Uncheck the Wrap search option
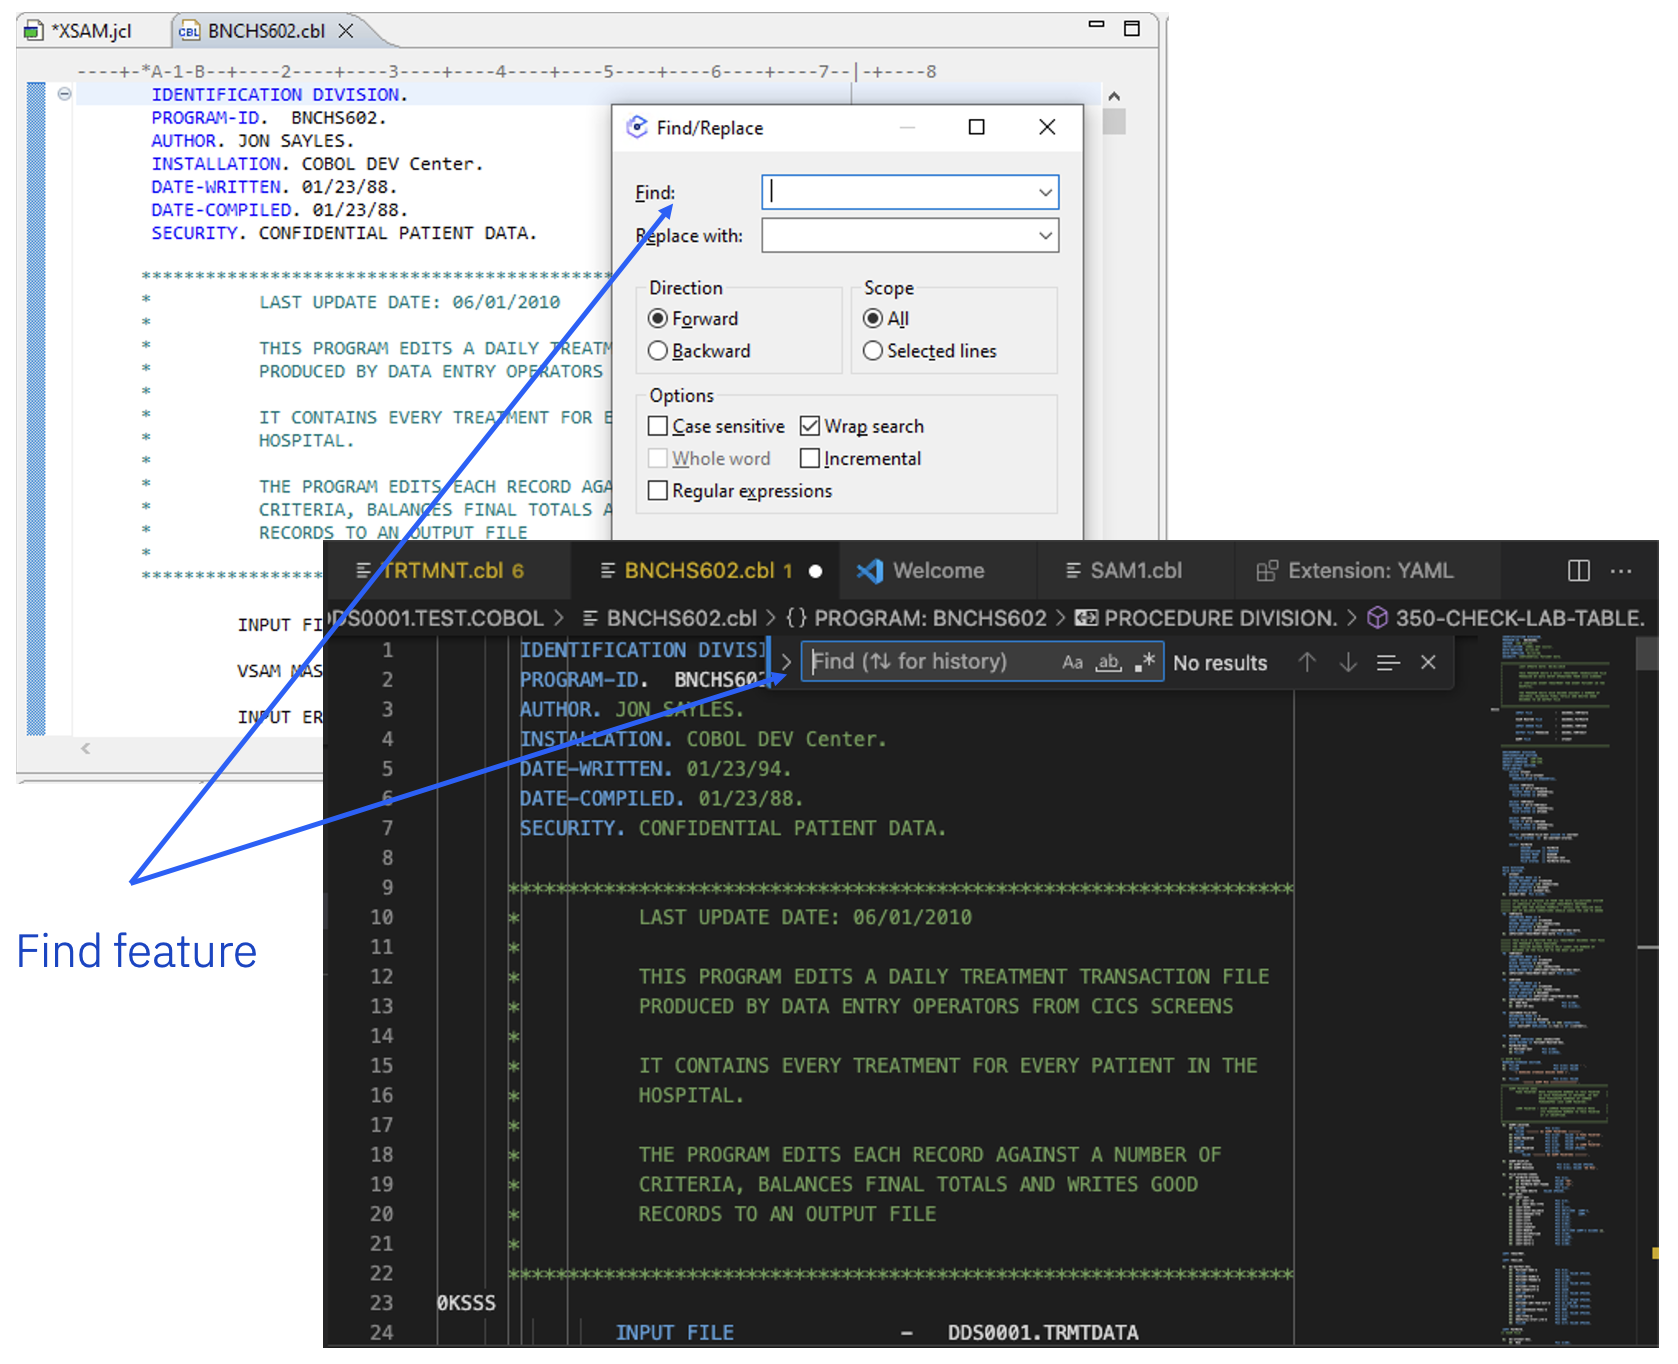Viewport: 1678px width, 1364px height. (810, 427)
